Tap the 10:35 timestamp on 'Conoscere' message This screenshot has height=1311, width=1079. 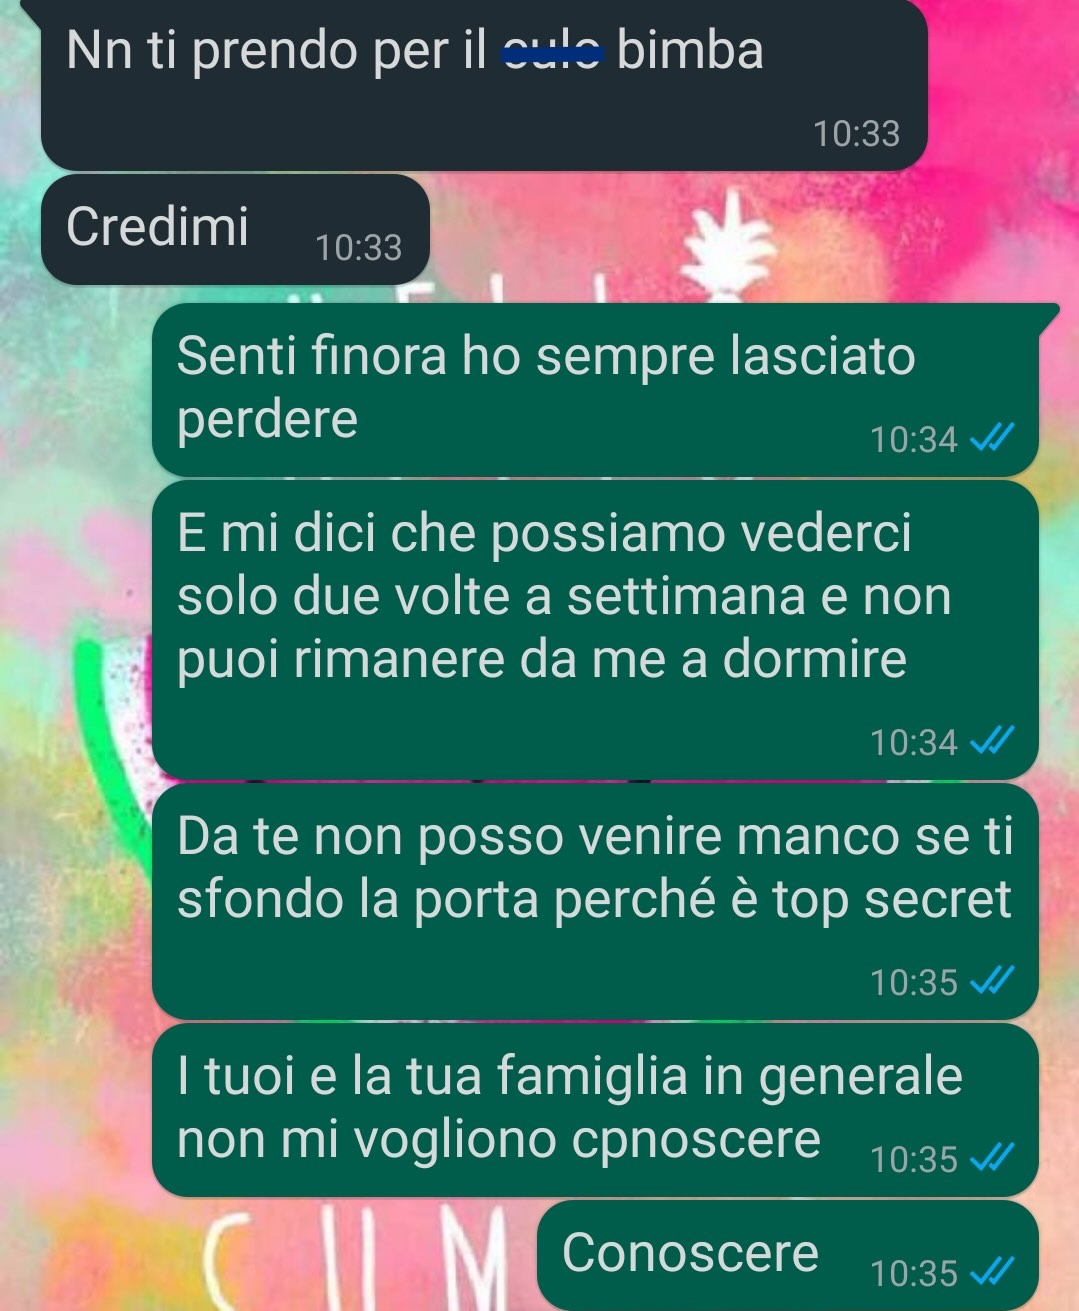(x=914, y=1273)
